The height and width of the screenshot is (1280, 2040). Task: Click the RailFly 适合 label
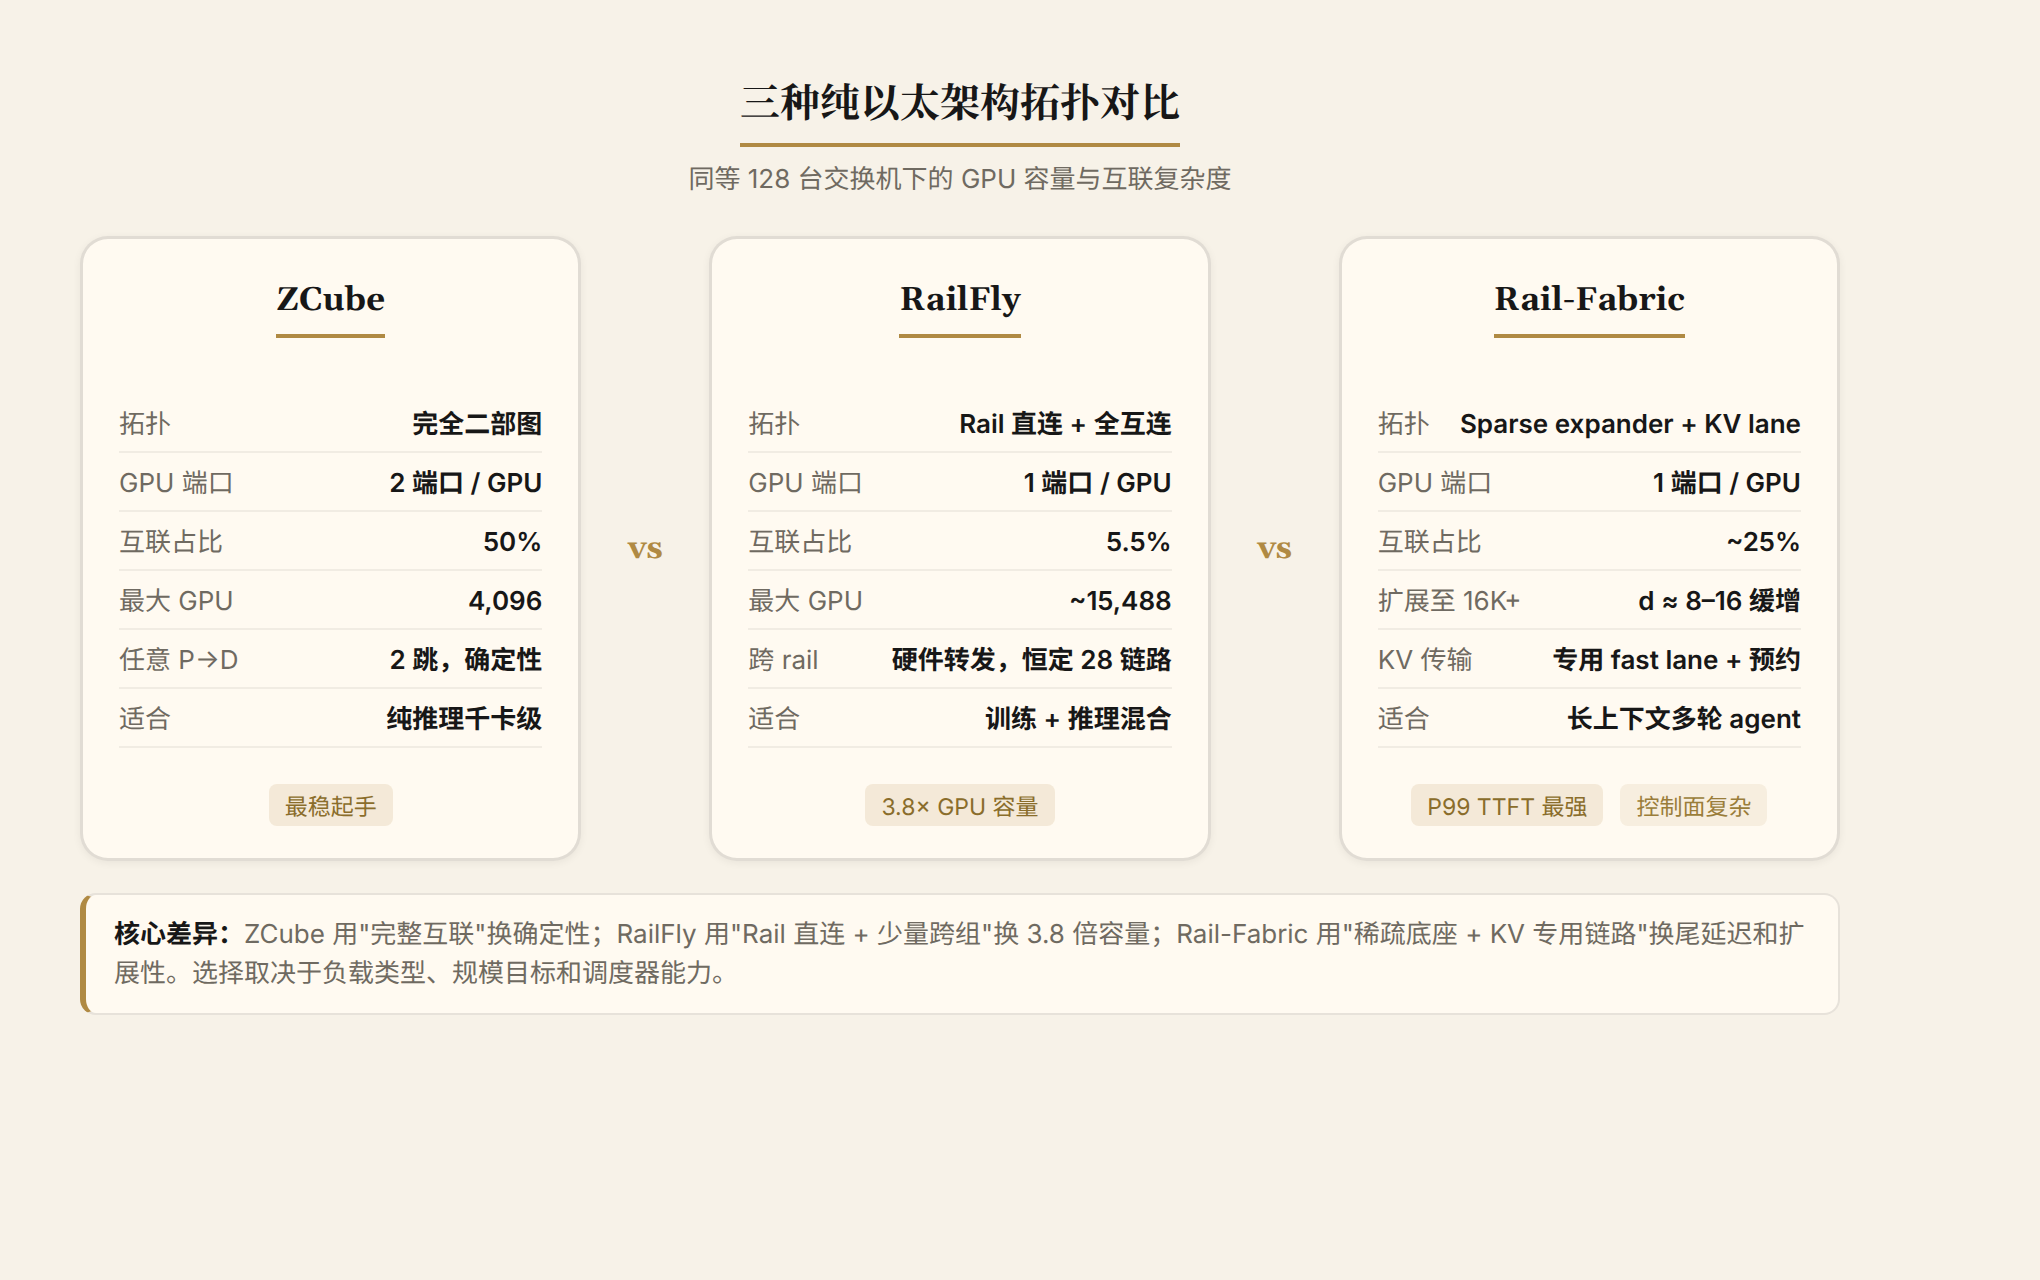774,719
